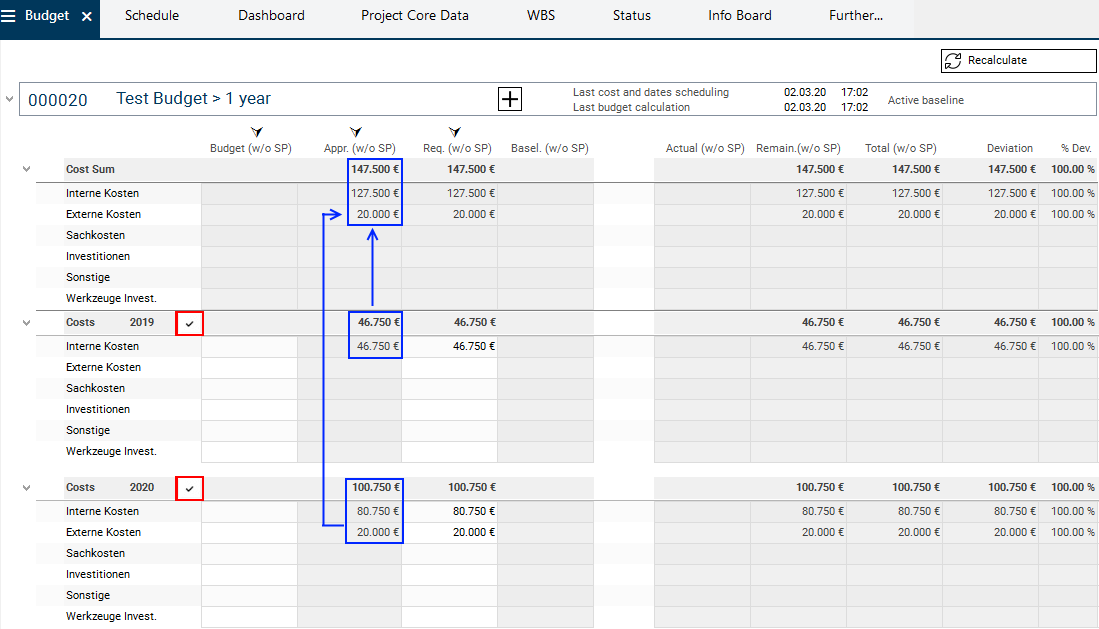
Task: Toggle the Costs 2019 checkbox
Action: [x=189, y=323]
